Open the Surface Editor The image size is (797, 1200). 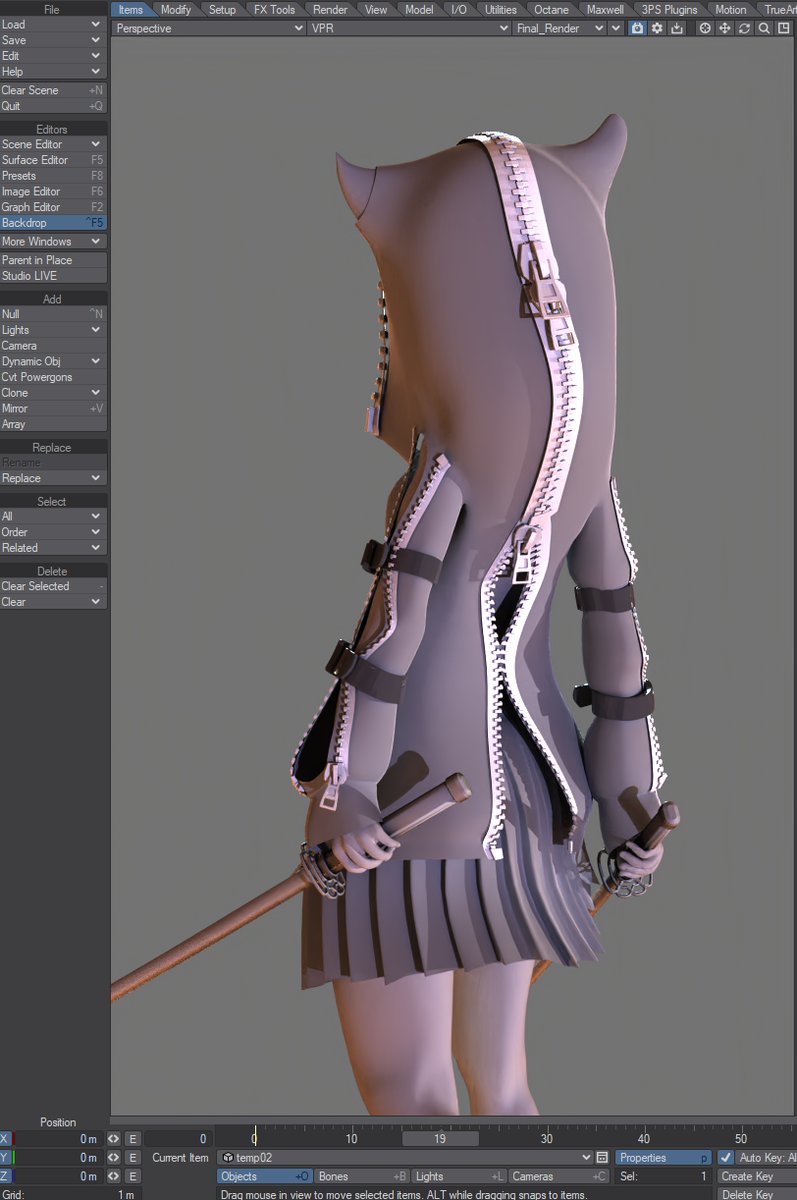click(53, 160)
